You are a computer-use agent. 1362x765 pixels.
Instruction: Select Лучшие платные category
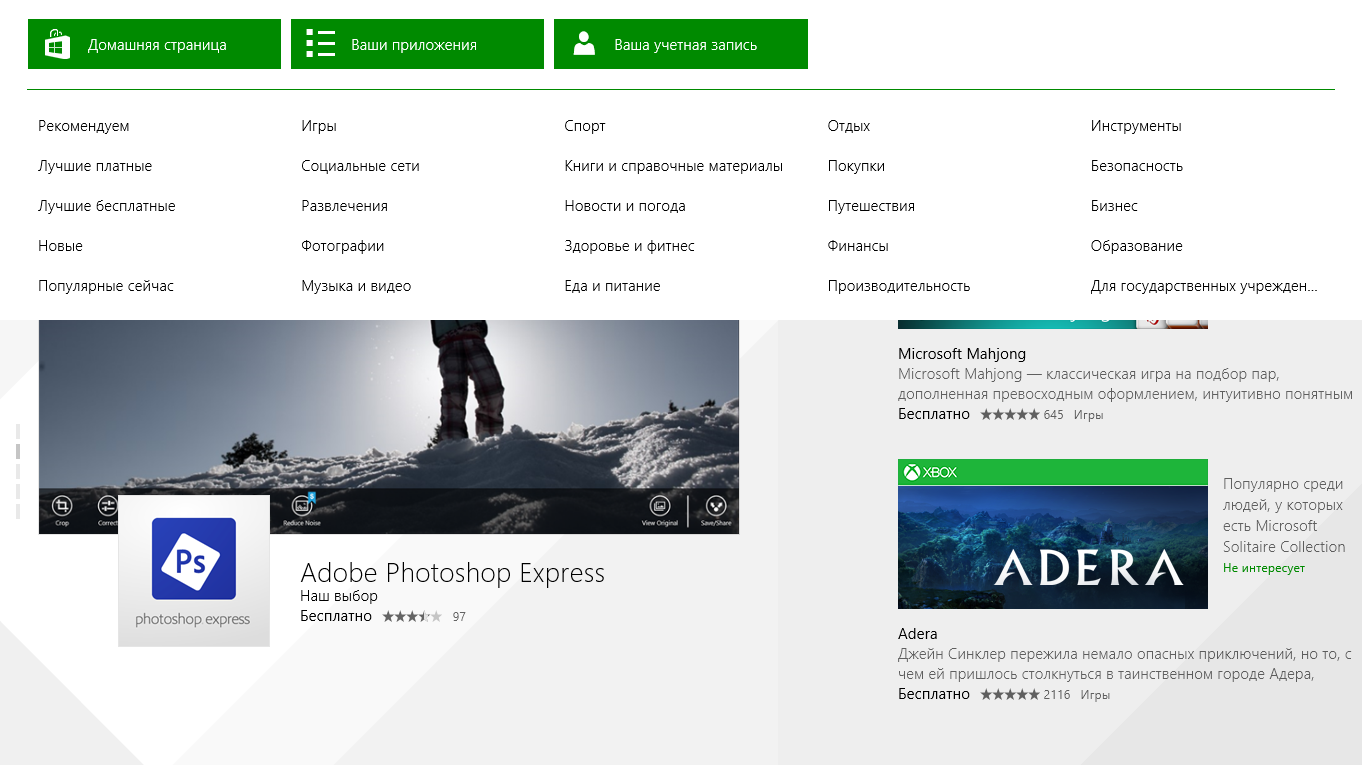click(x=95, y=166)
